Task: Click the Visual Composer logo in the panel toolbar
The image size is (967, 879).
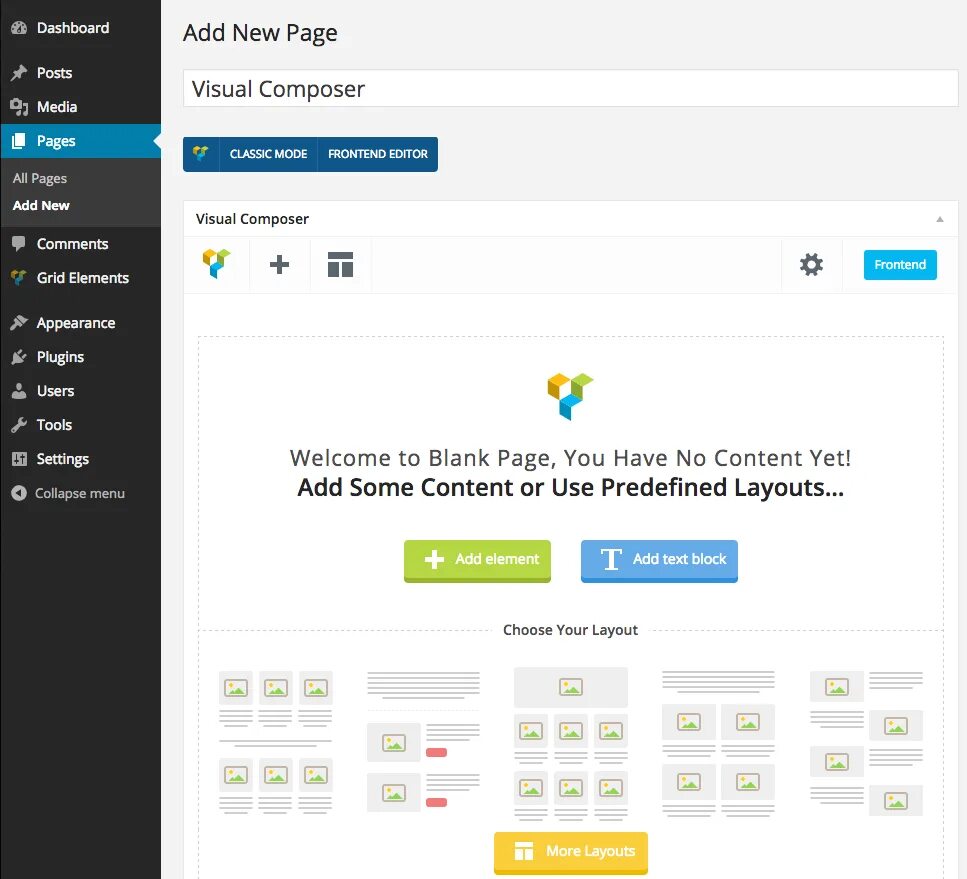Action: (x=216, y=264)
